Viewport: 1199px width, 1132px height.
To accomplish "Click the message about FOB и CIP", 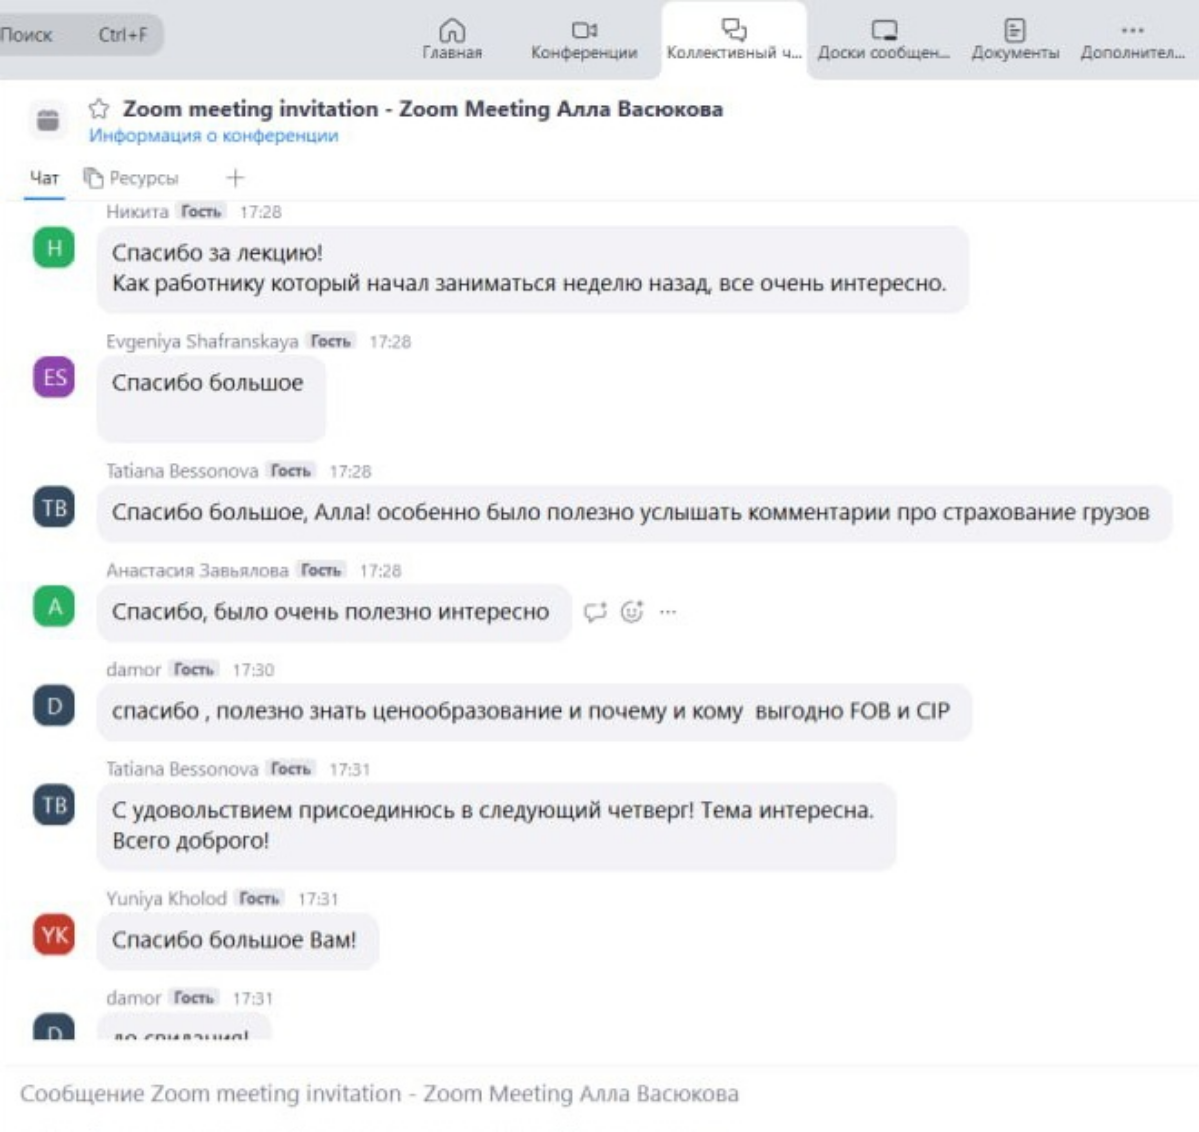I will [x=534, y=711].
